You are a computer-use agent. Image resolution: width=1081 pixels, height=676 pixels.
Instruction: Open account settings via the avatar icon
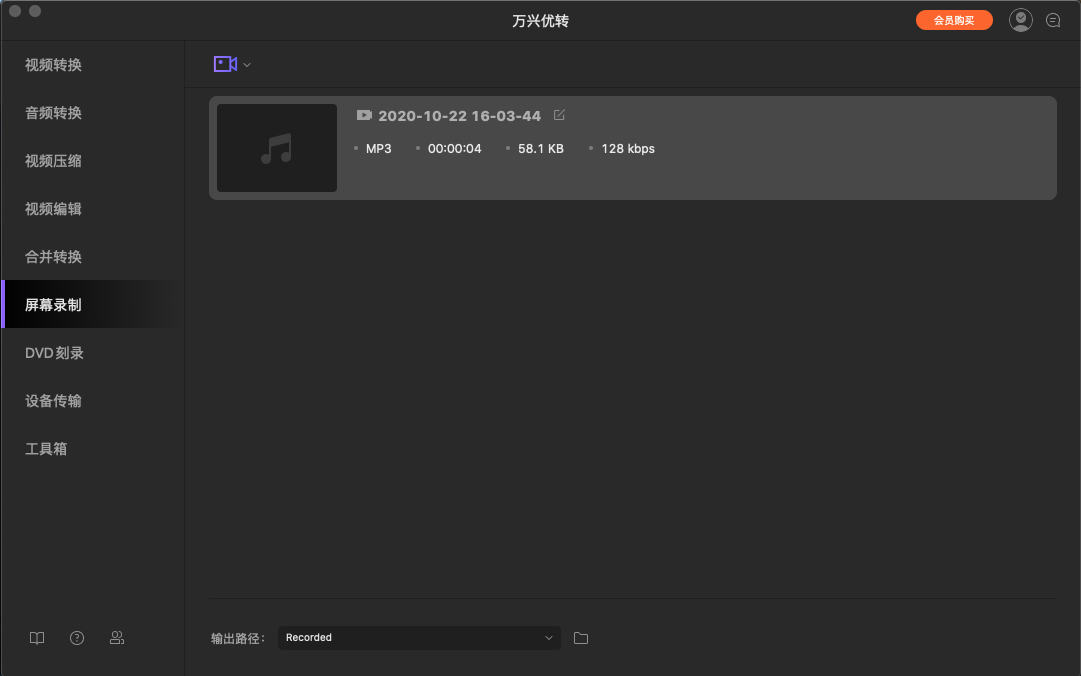[x=1020, y=19]
